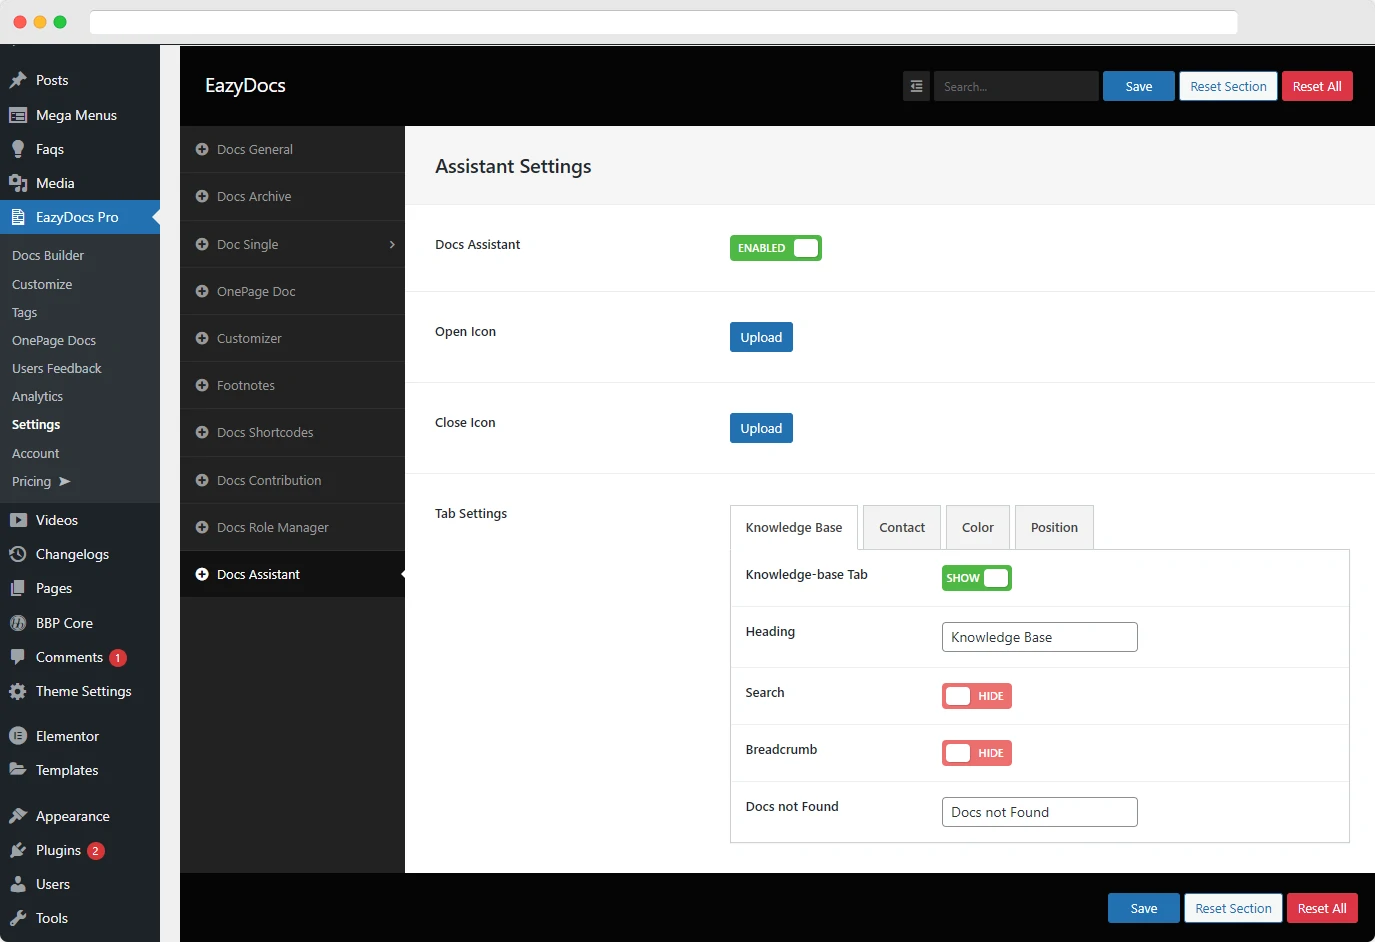Select the Posts pushpin icon
This screenshot has height=942, width=1375.
click(x=20, y=80)
